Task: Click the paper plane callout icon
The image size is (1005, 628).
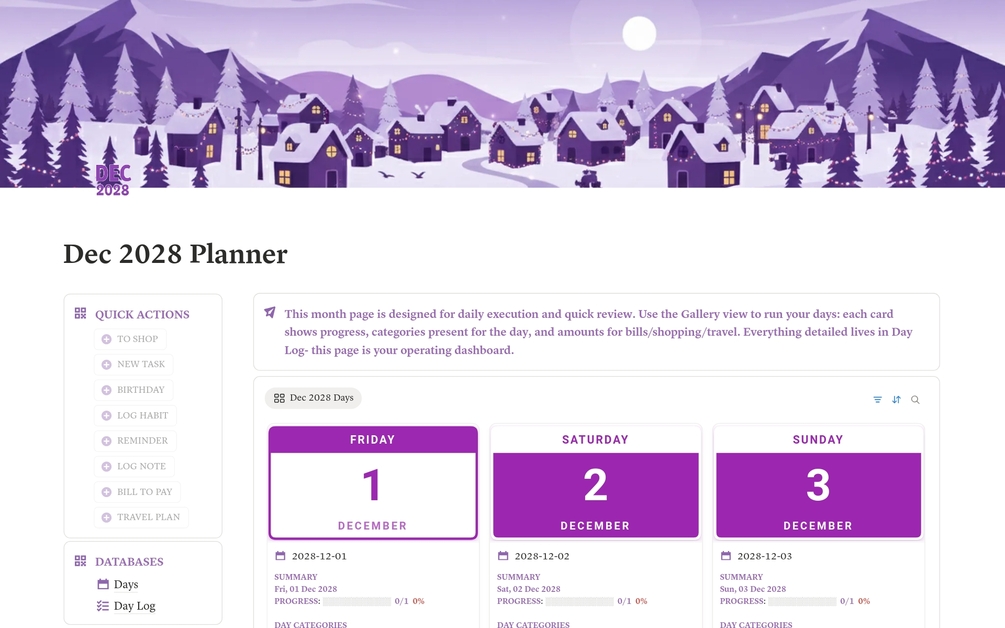Action: [x=270, y=313]
